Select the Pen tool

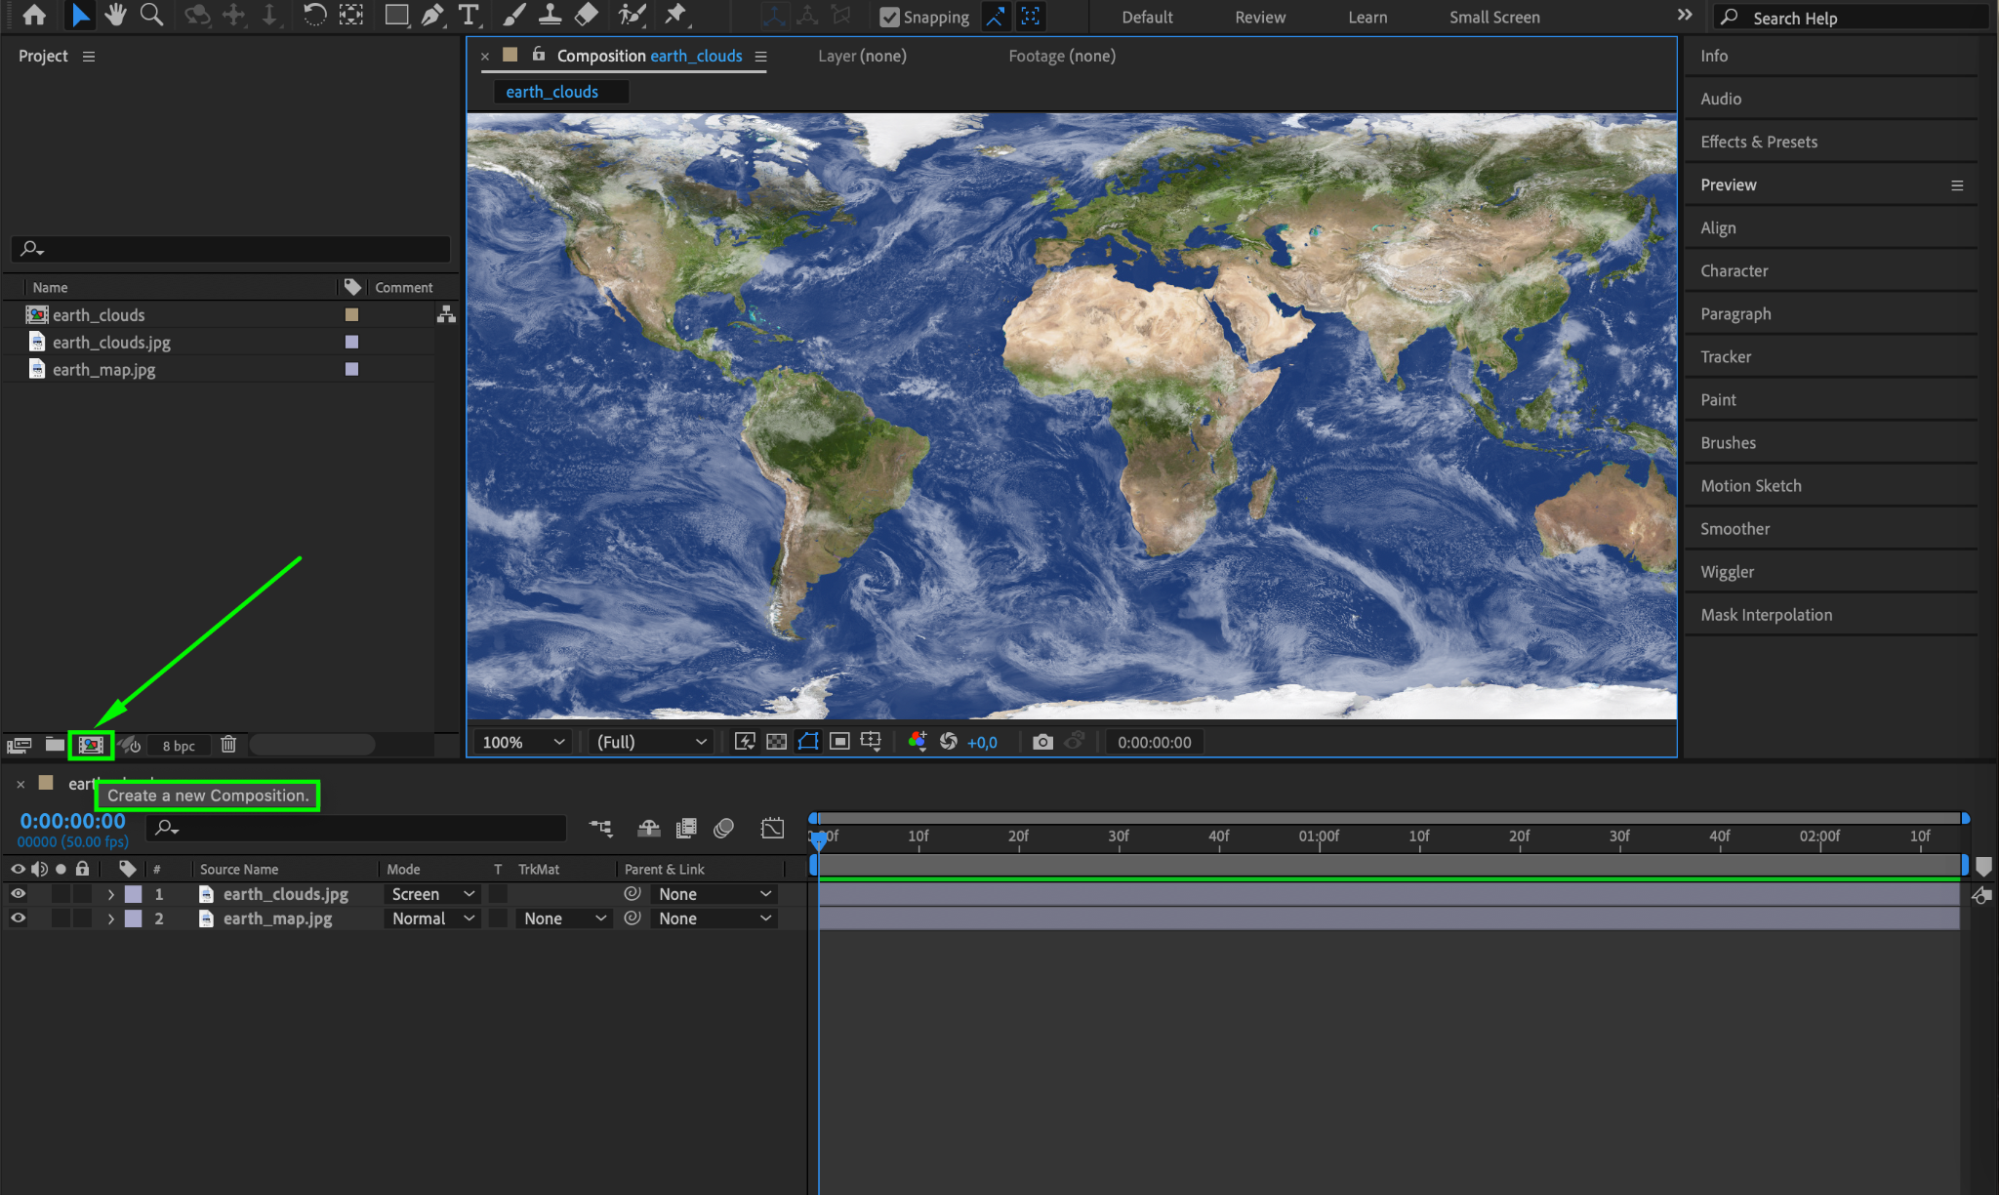click(432, 15)
